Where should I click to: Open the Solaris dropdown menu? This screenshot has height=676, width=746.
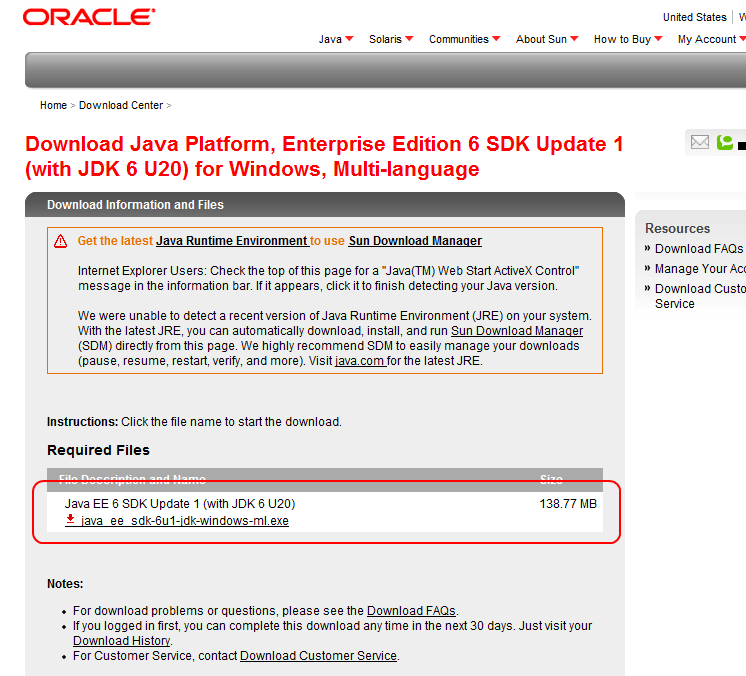[x=391, y=39]
